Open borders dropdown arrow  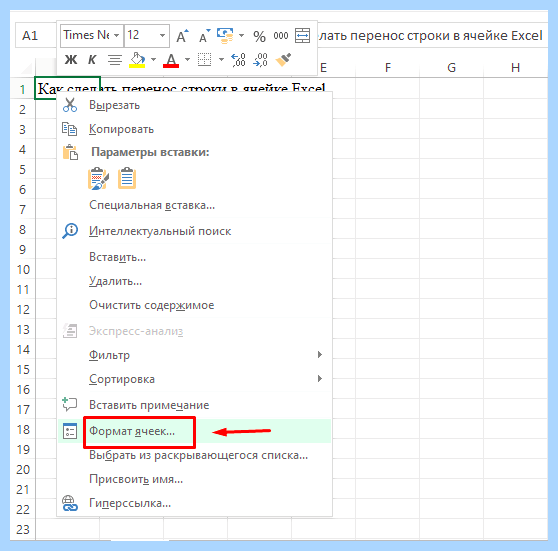[x=221, y=59]
